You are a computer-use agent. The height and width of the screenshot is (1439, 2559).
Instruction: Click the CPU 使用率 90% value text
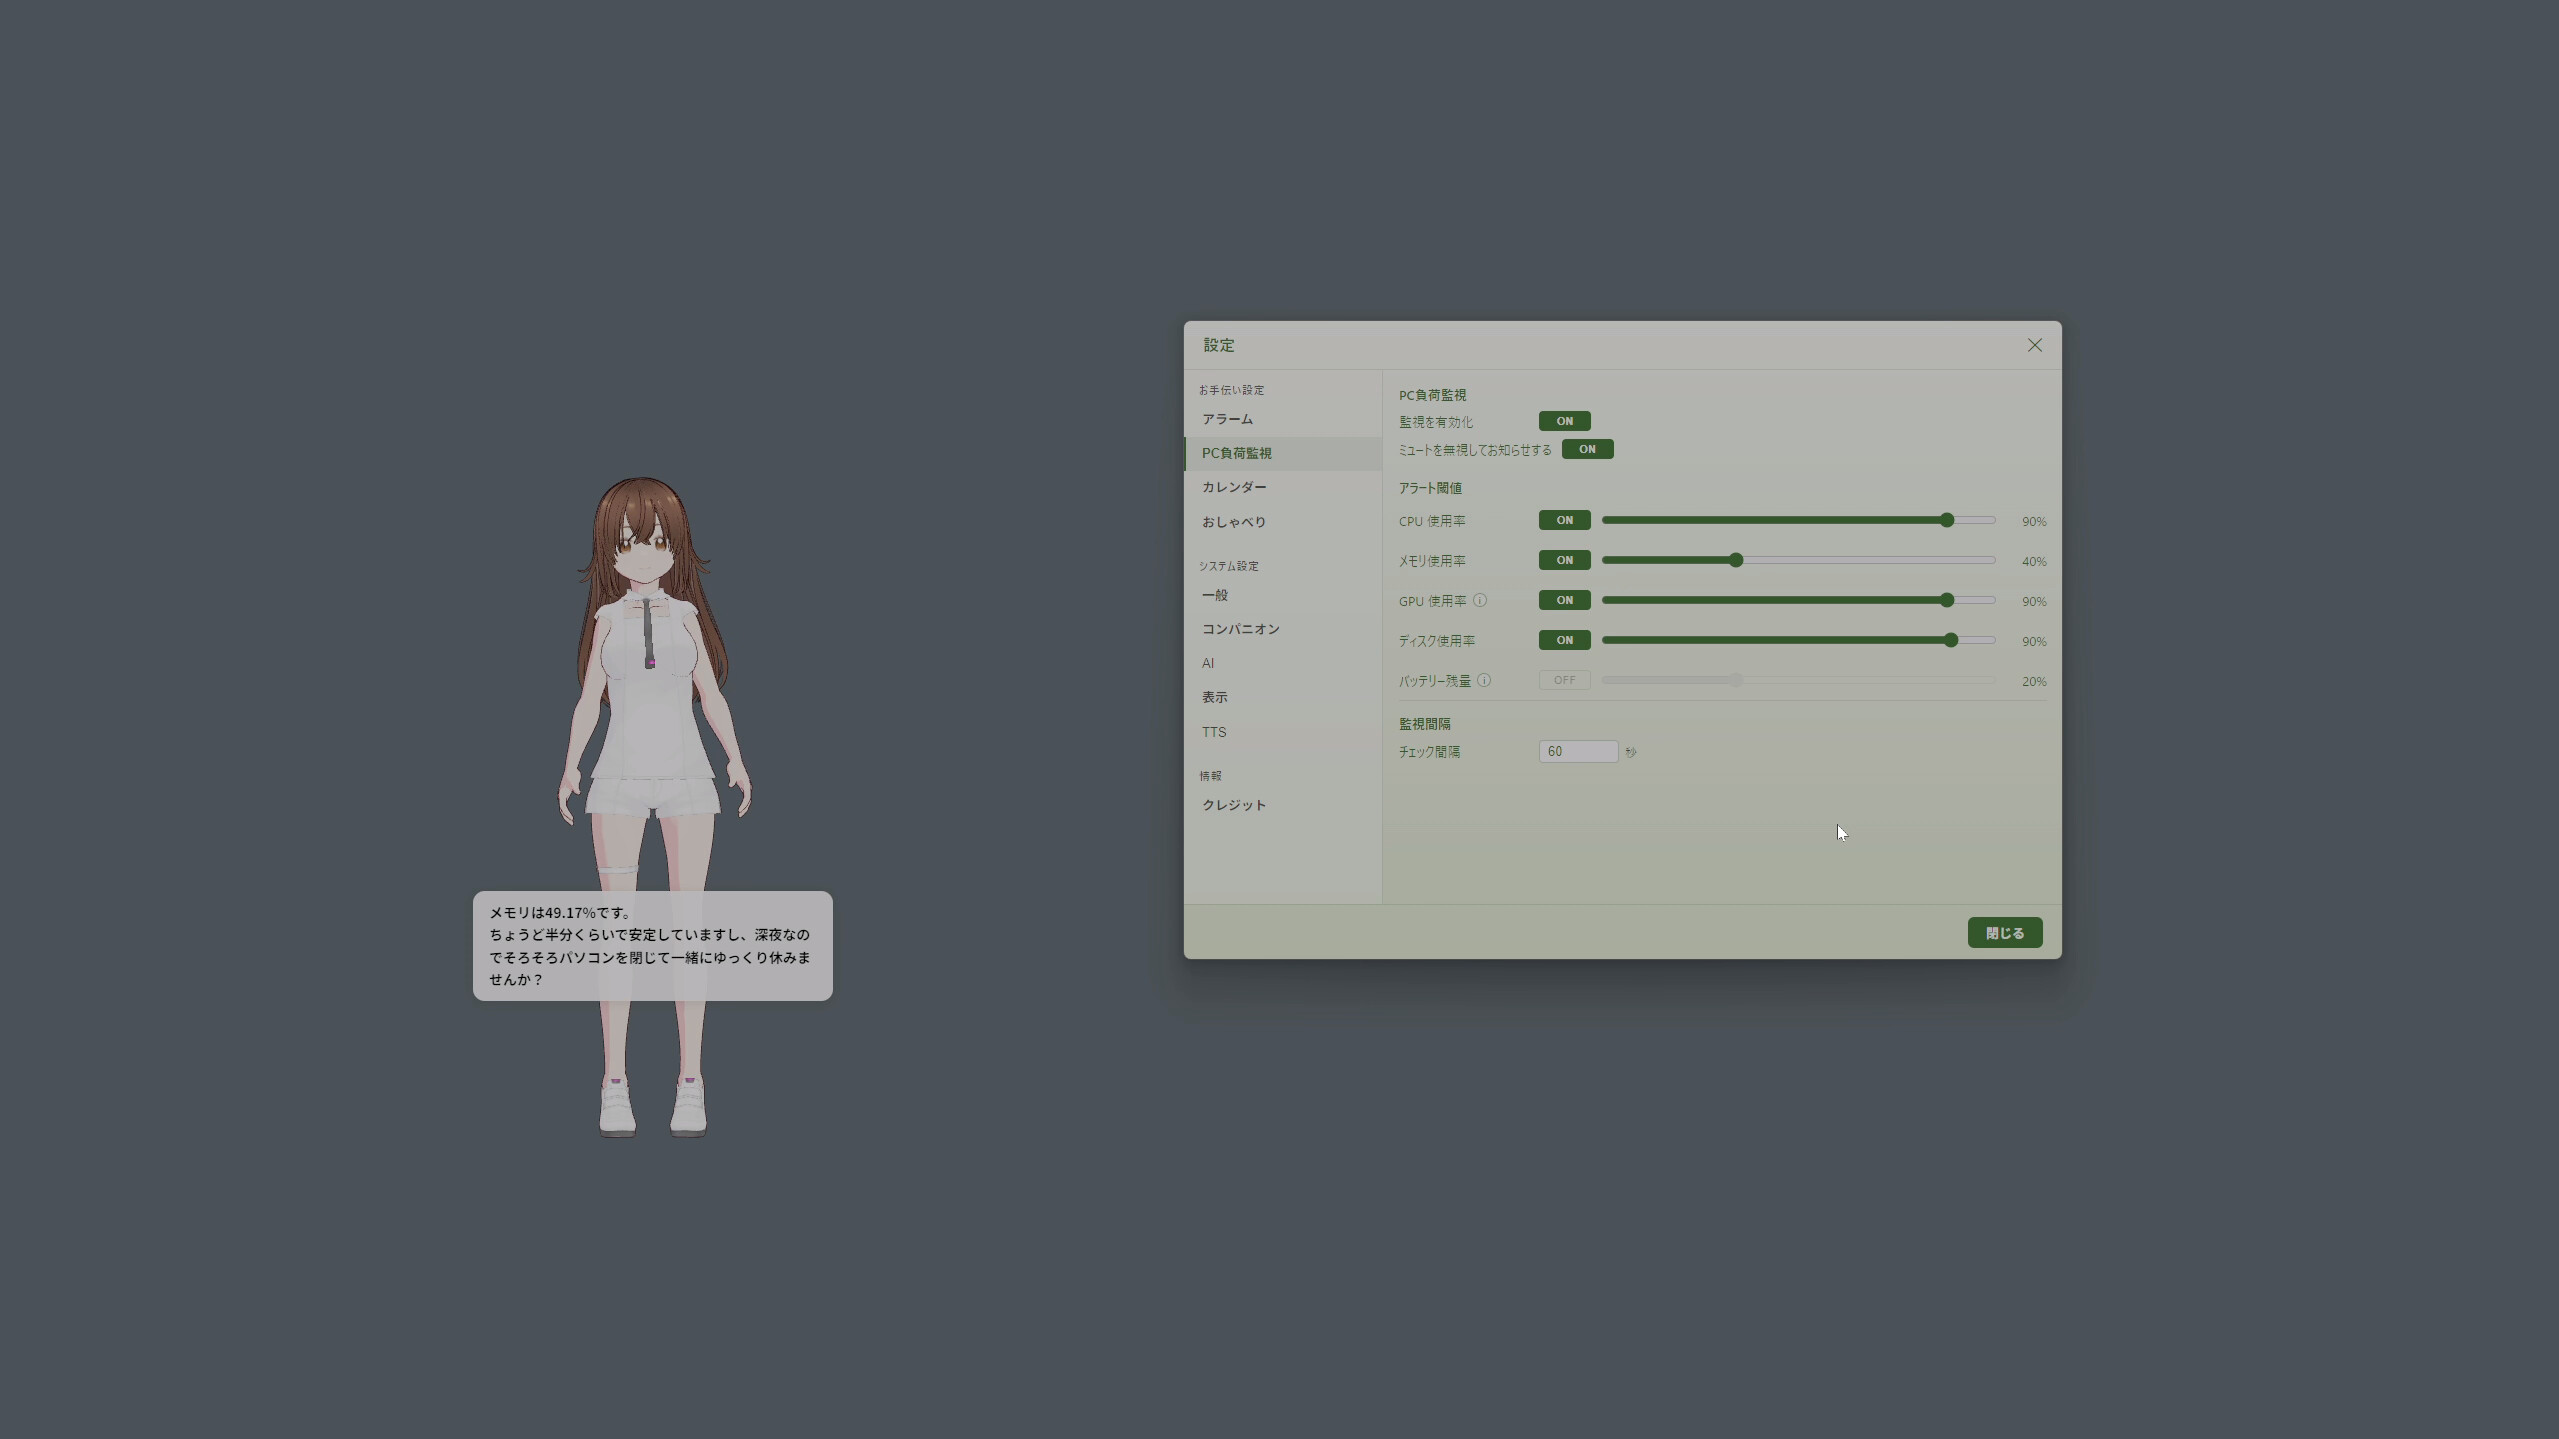coord(2033,521)
